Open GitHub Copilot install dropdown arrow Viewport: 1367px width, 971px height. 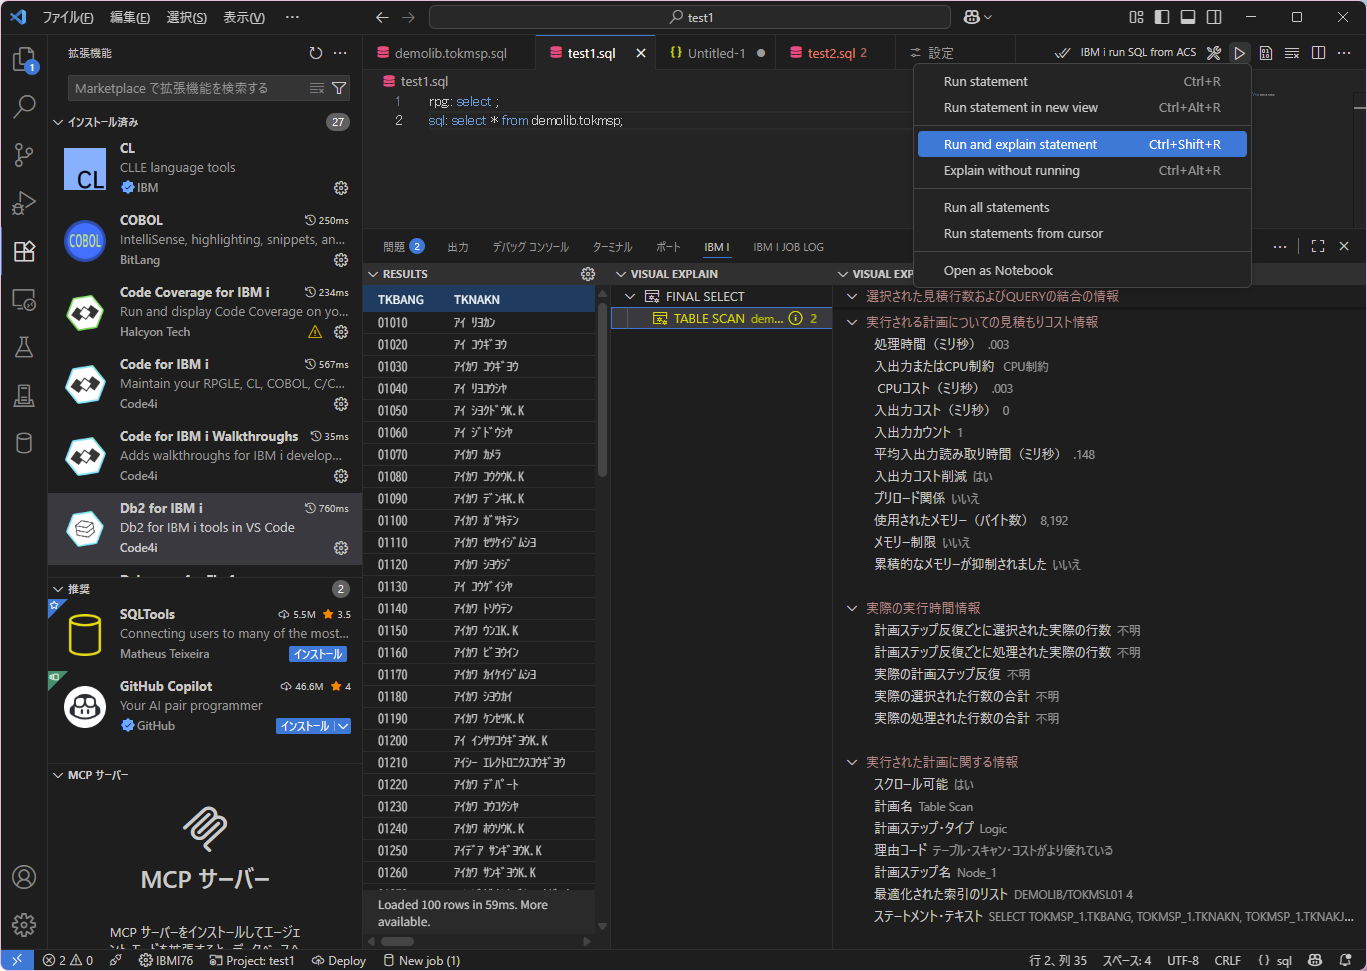tap(343, 726)
